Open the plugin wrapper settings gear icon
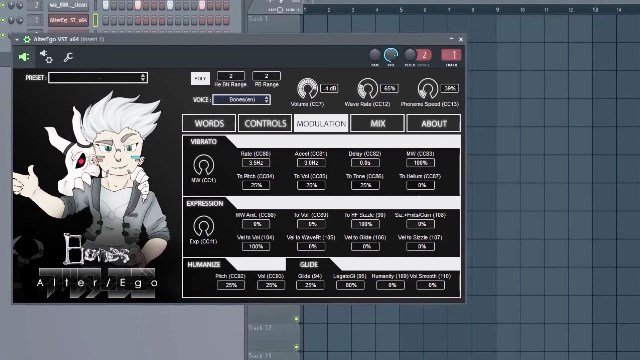This screenshot has width=640, height=360. pyautogui.click(x=46, y=57)
